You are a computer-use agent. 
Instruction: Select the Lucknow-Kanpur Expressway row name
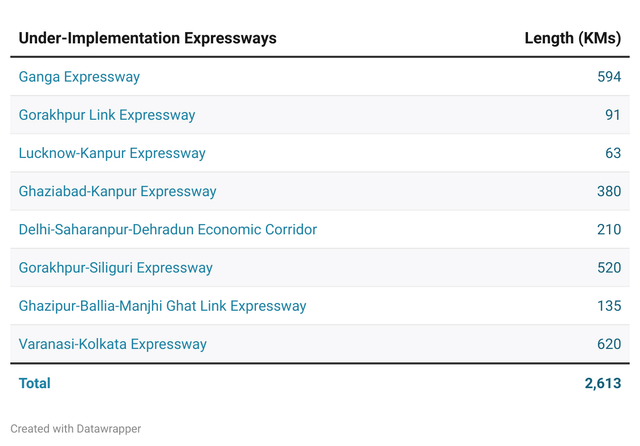[x=112, y=153]
